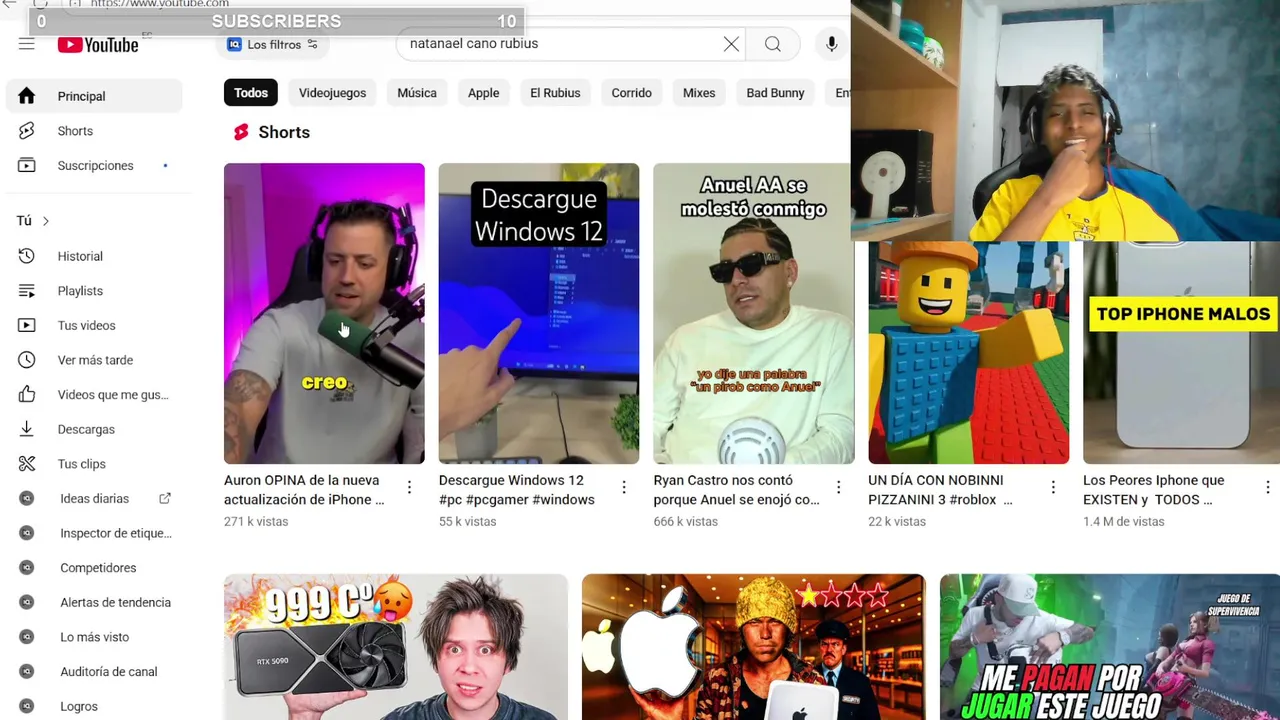Play the Auron OPINA short thumbnail
This screenshot has width=1280, height=720.
click(324, 313)
